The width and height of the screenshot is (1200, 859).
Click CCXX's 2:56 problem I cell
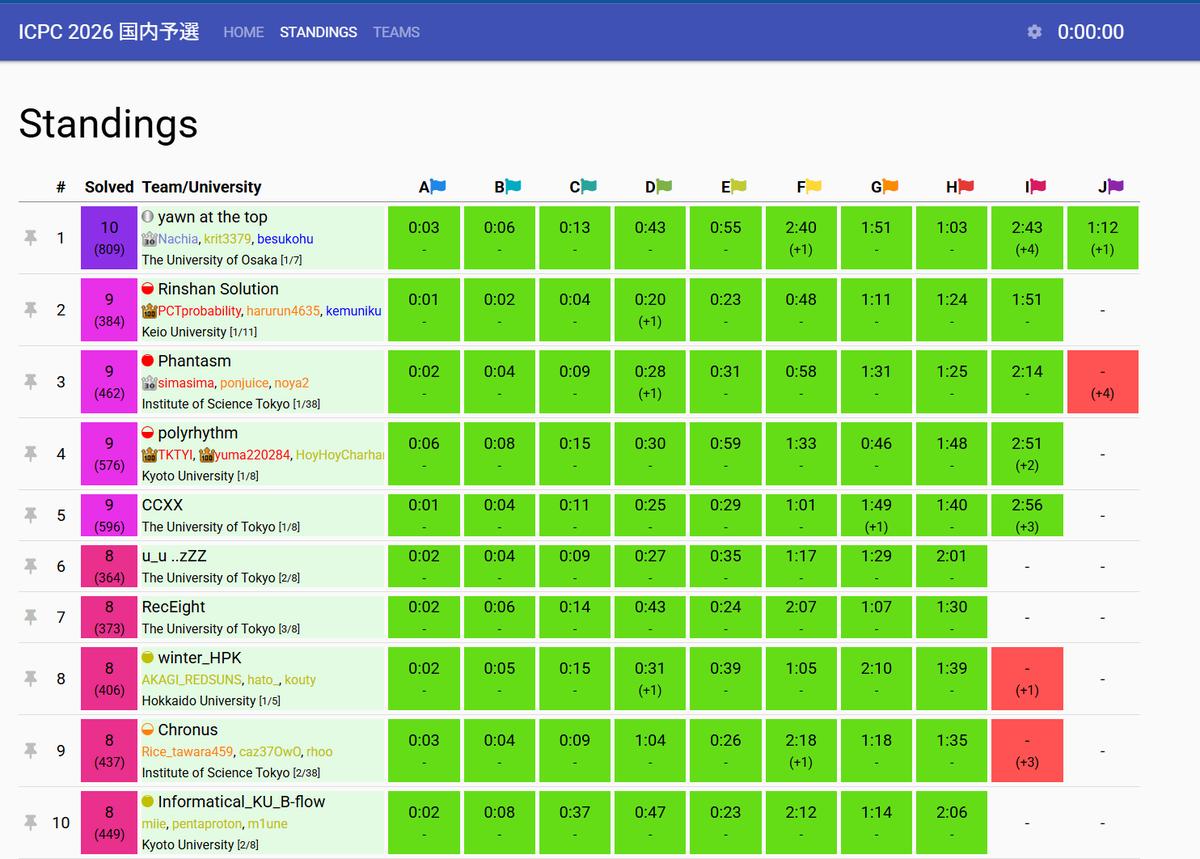[1027, 515]
